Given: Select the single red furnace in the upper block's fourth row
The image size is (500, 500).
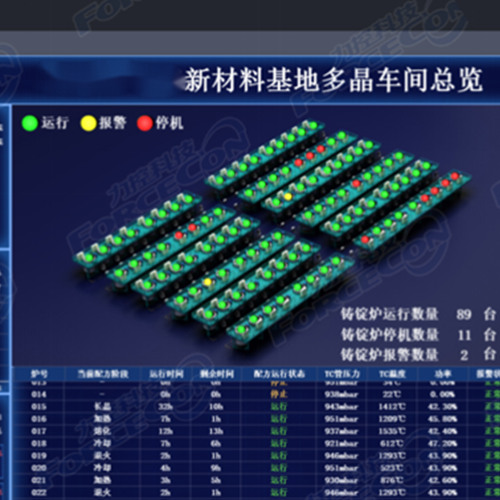Looking at the screenshot, I should (x=356, y=183).
